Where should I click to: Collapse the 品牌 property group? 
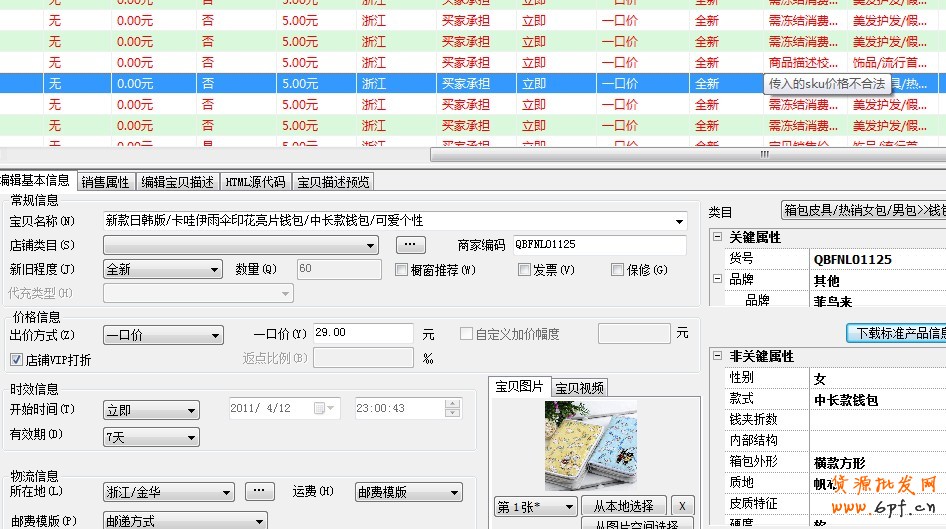click(717, 281)
